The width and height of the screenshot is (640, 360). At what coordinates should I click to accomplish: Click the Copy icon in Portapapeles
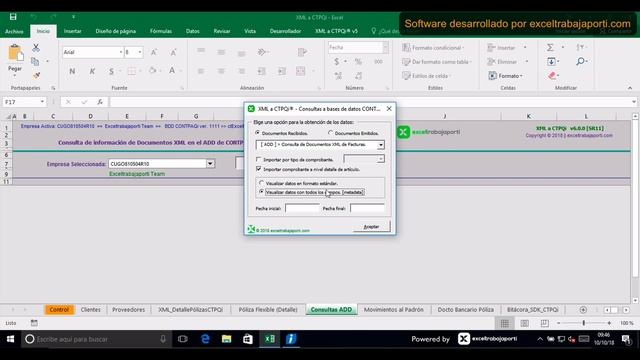(x=36, y=62)
